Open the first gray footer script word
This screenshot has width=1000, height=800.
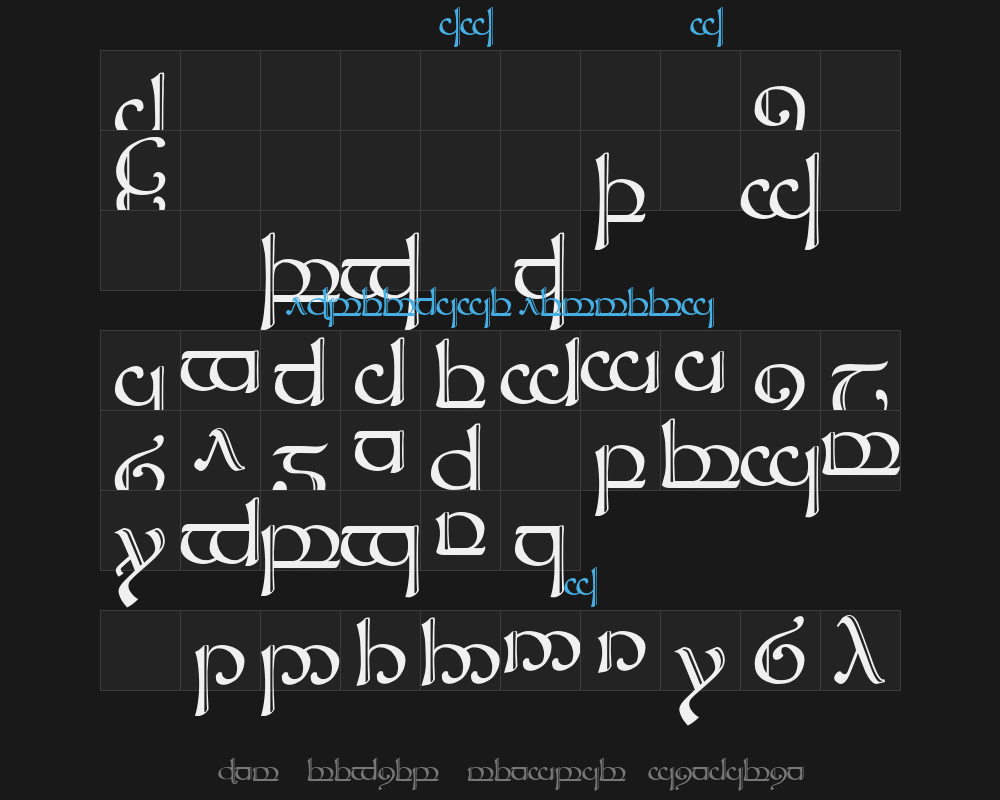pos(248,773)
